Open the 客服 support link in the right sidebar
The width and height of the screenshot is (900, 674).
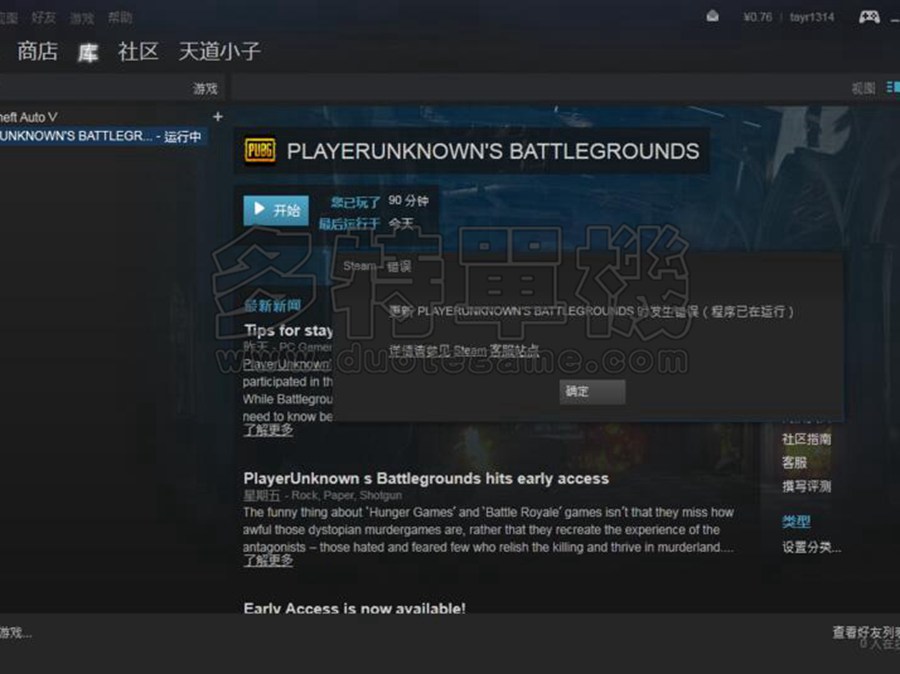794,463
